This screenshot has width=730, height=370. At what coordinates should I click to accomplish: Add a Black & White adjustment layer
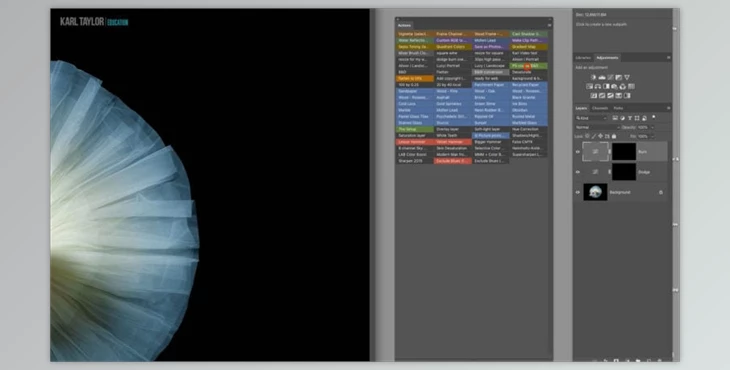(606, 87)
